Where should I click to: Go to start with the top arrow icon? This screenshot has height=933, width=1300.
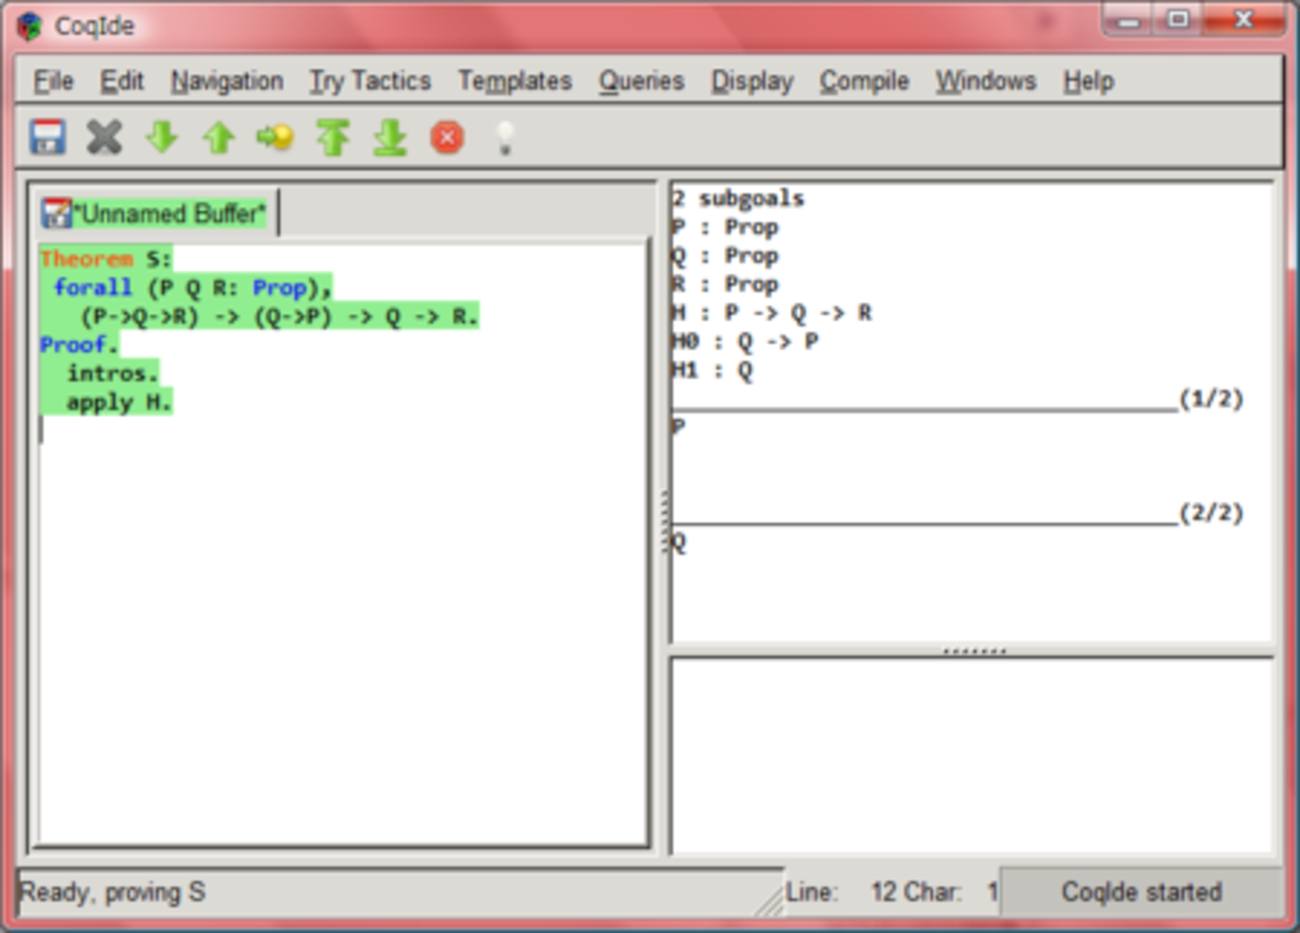point(333,137)
